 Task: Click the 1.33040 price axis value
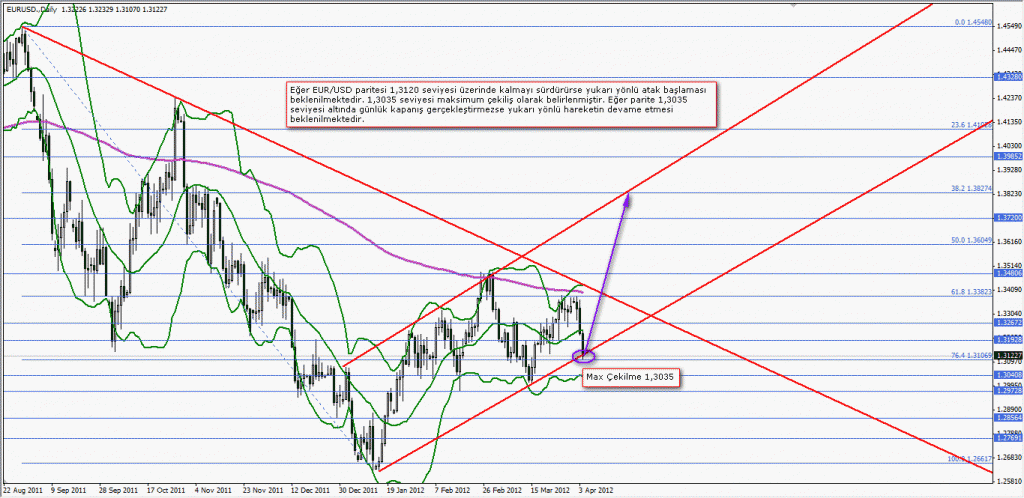1010,314
